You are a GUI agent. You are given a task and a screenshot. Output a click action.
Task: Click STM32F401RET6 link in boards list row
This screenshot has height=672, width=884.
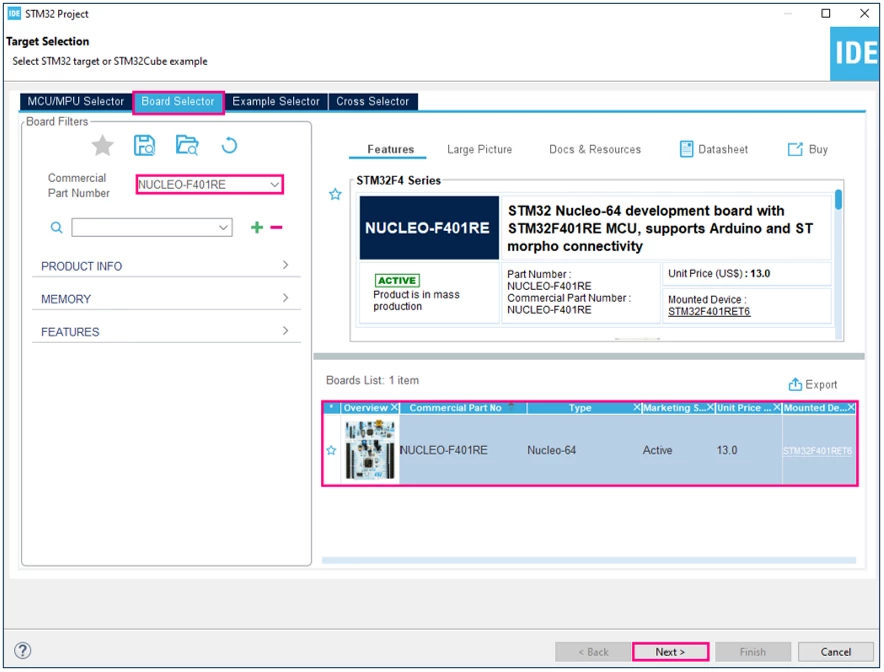(817, 451)
